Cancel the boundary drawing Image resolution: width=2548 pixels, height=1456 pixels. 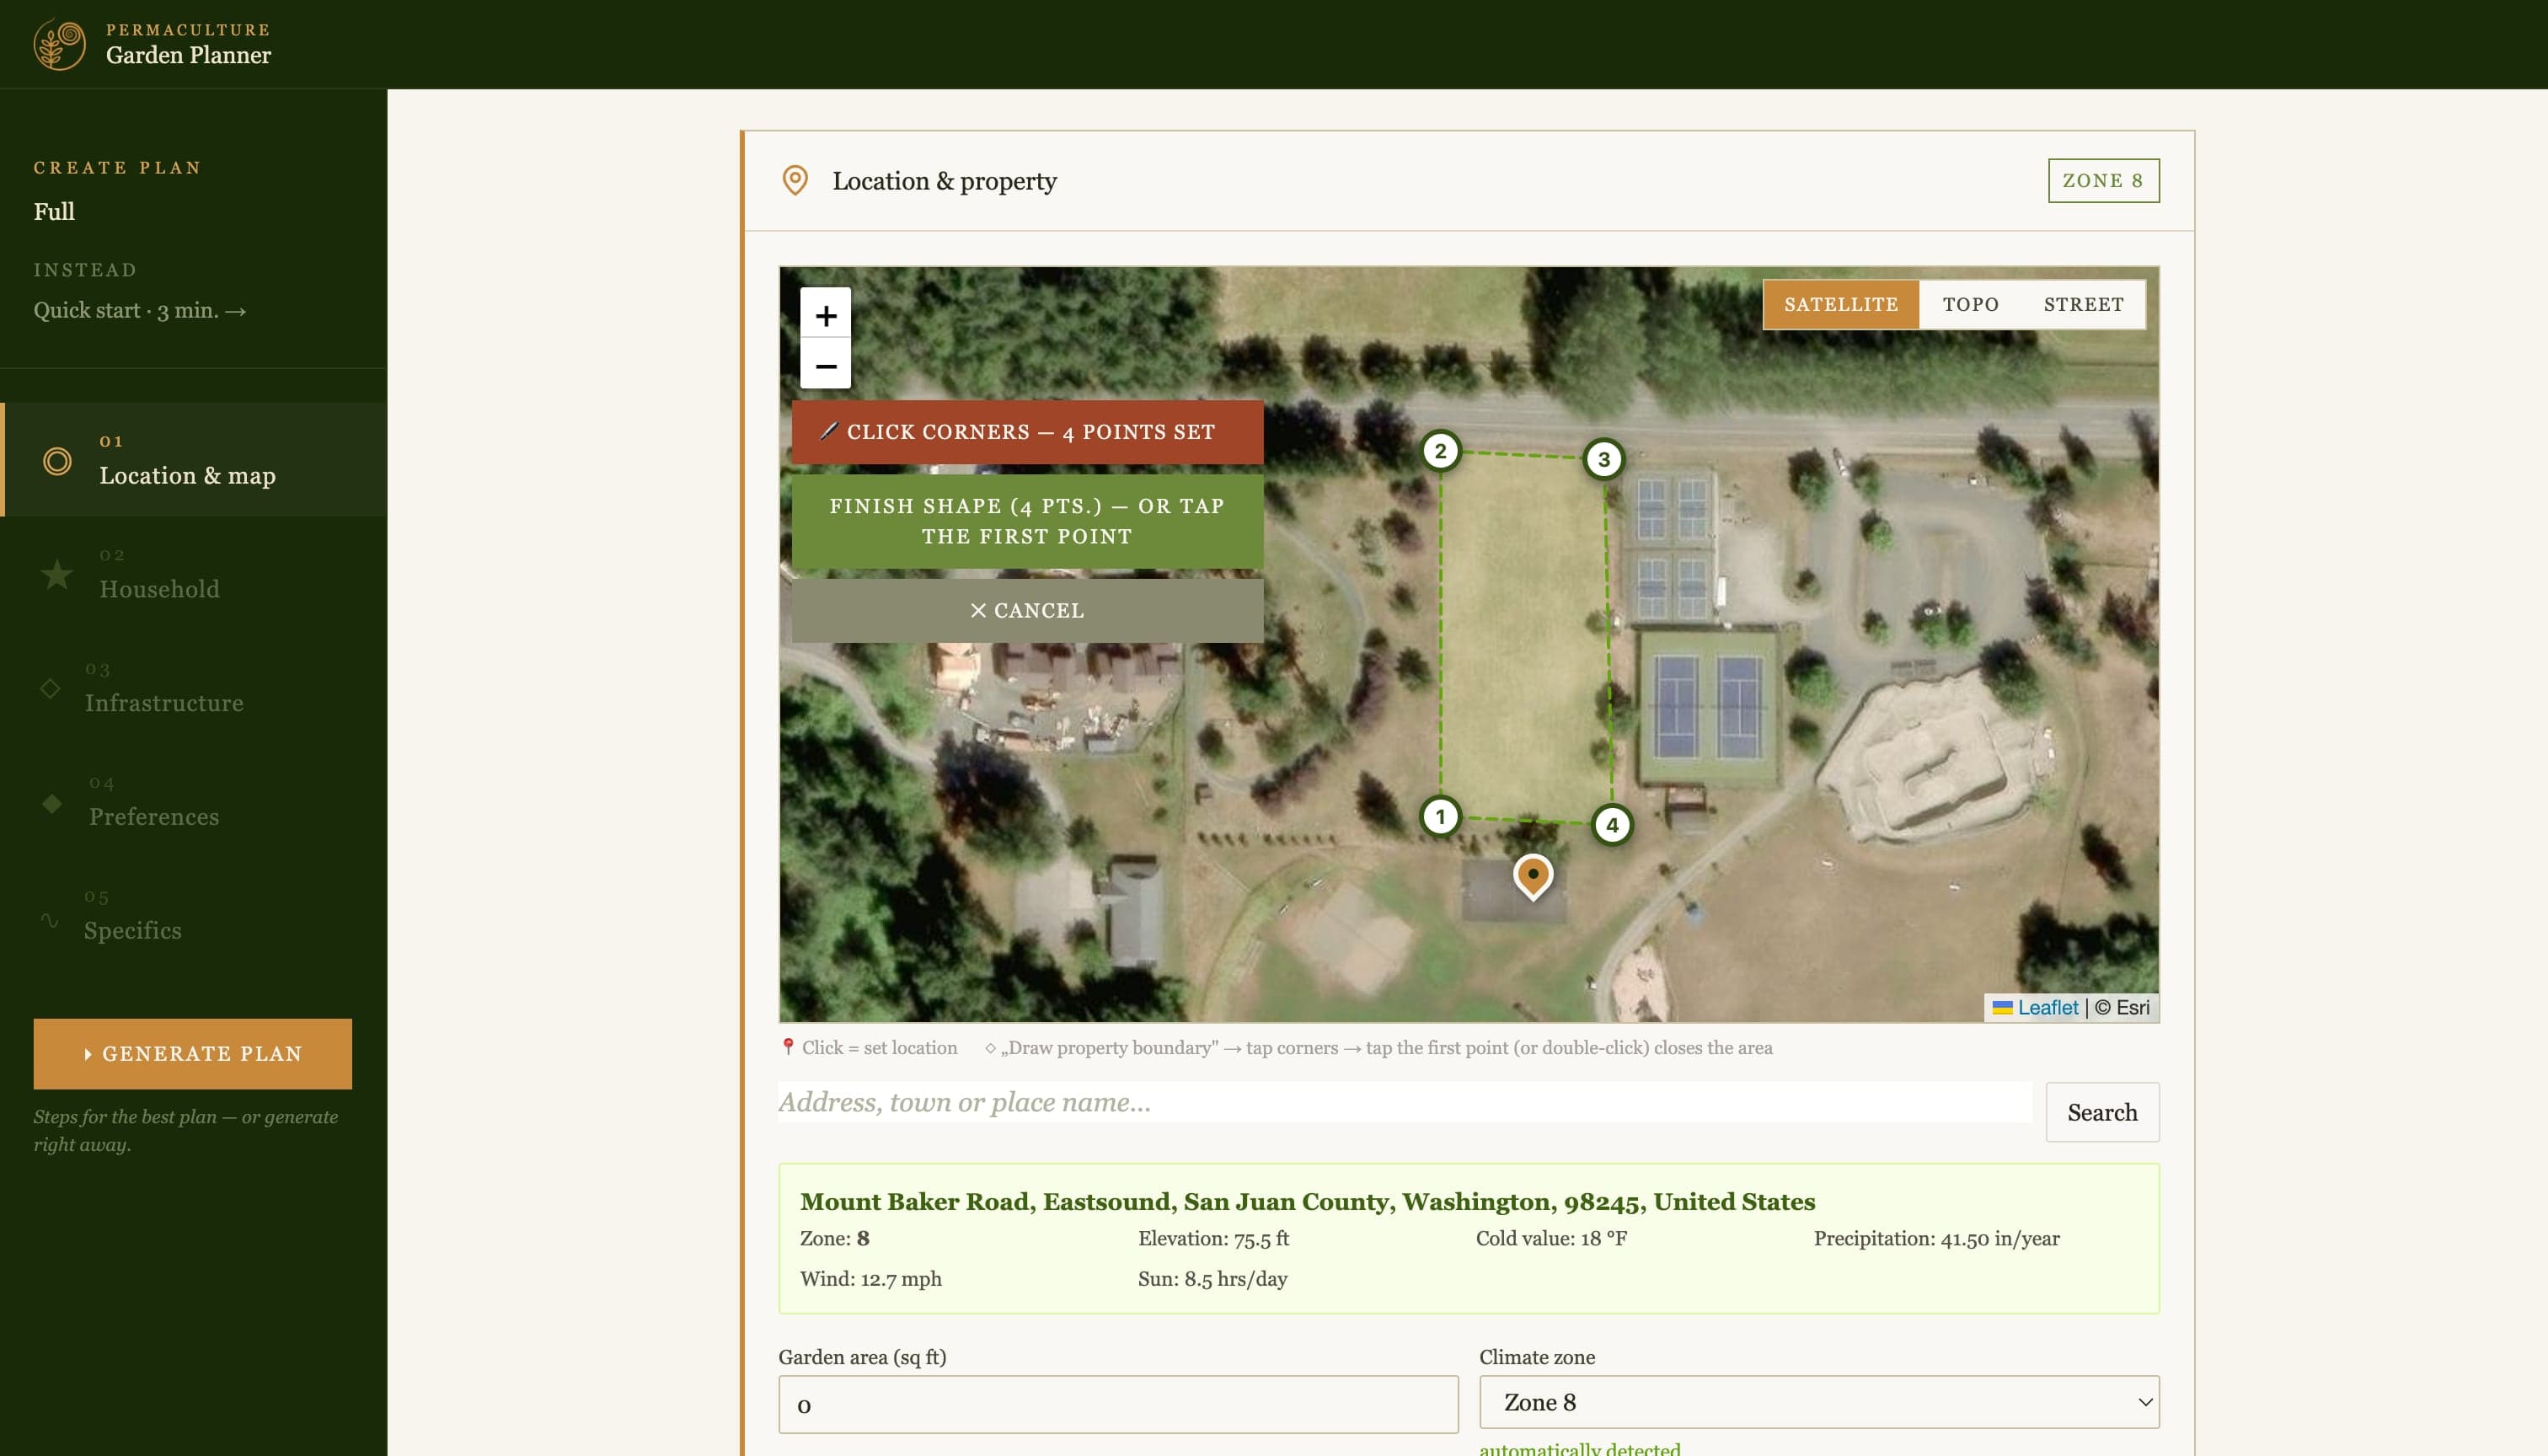(1027, 610)
